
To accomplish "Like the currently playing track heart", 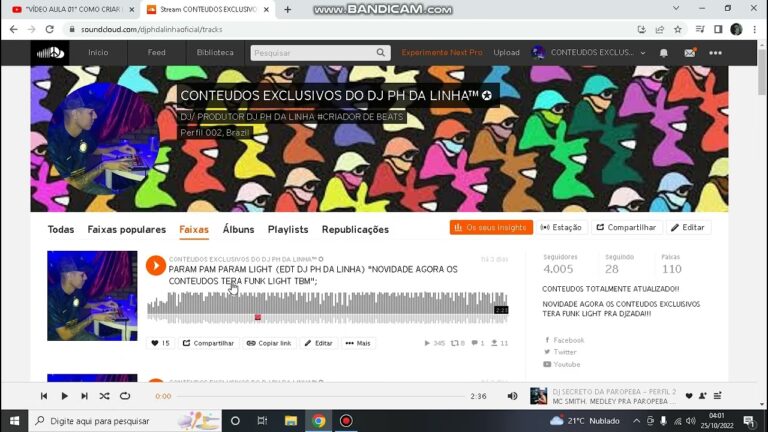I will (x=689, y=396).
